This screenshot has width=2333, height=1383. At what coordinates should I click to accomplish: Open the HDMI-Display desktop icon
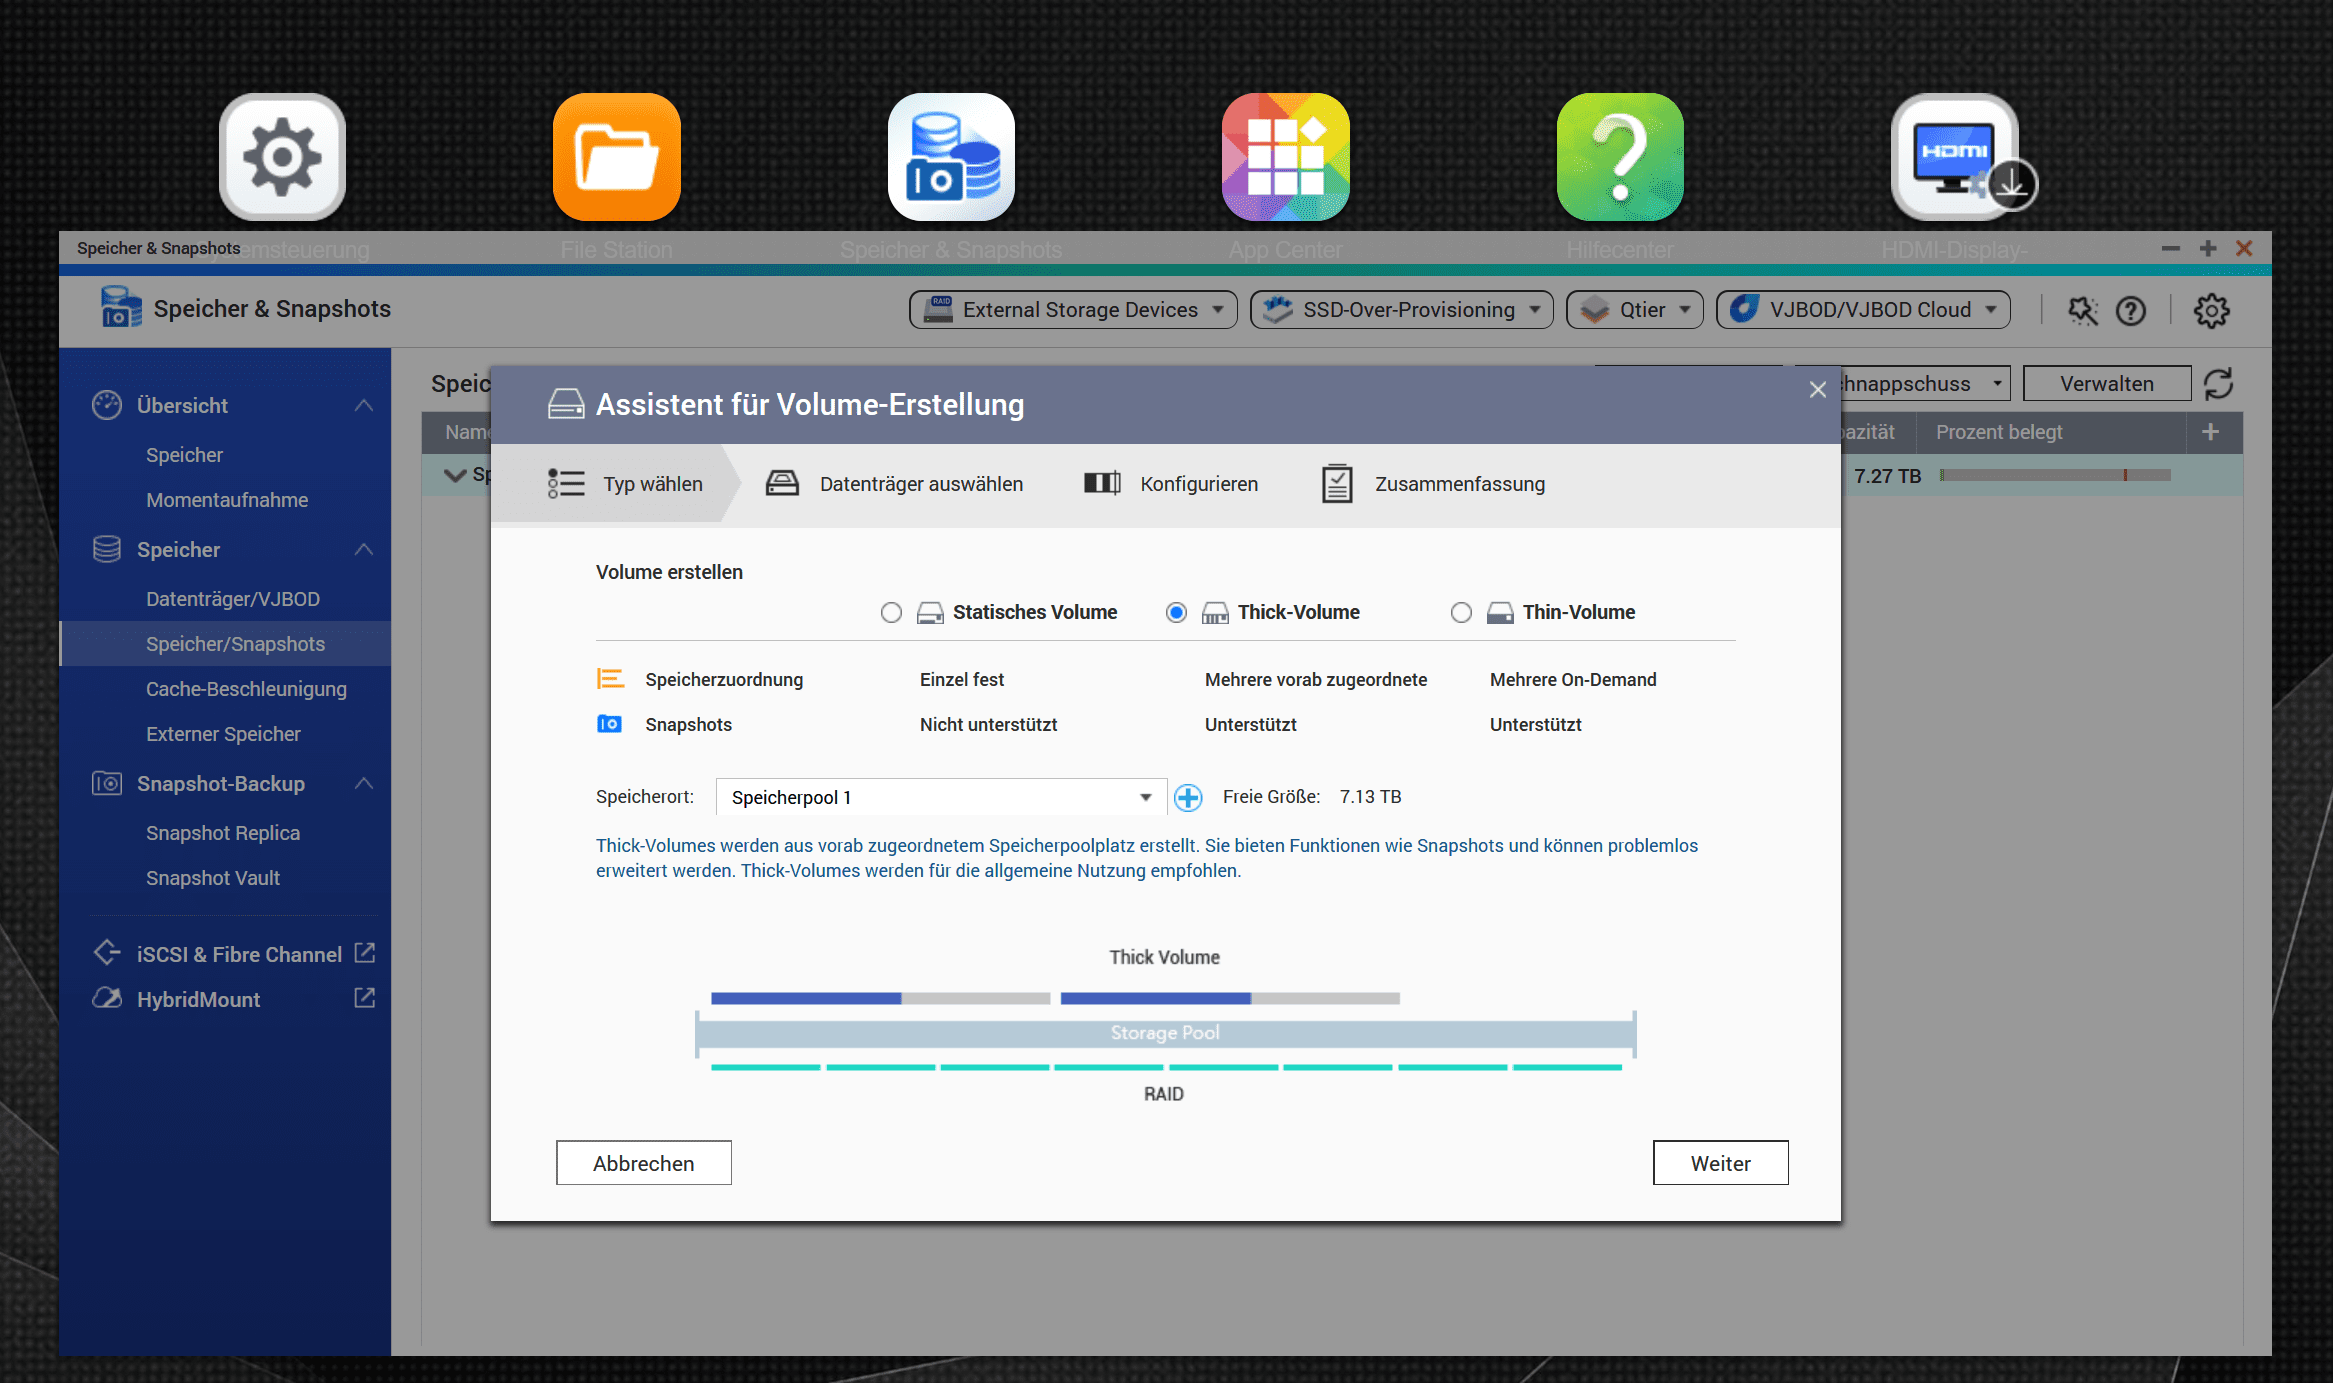point(1955,157)
